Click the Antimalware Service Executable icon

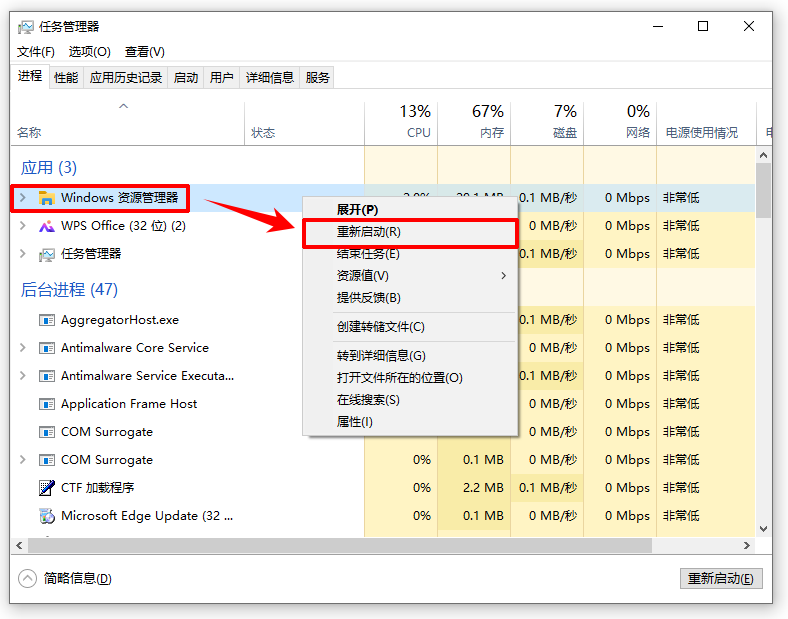[x=47, y=376]
